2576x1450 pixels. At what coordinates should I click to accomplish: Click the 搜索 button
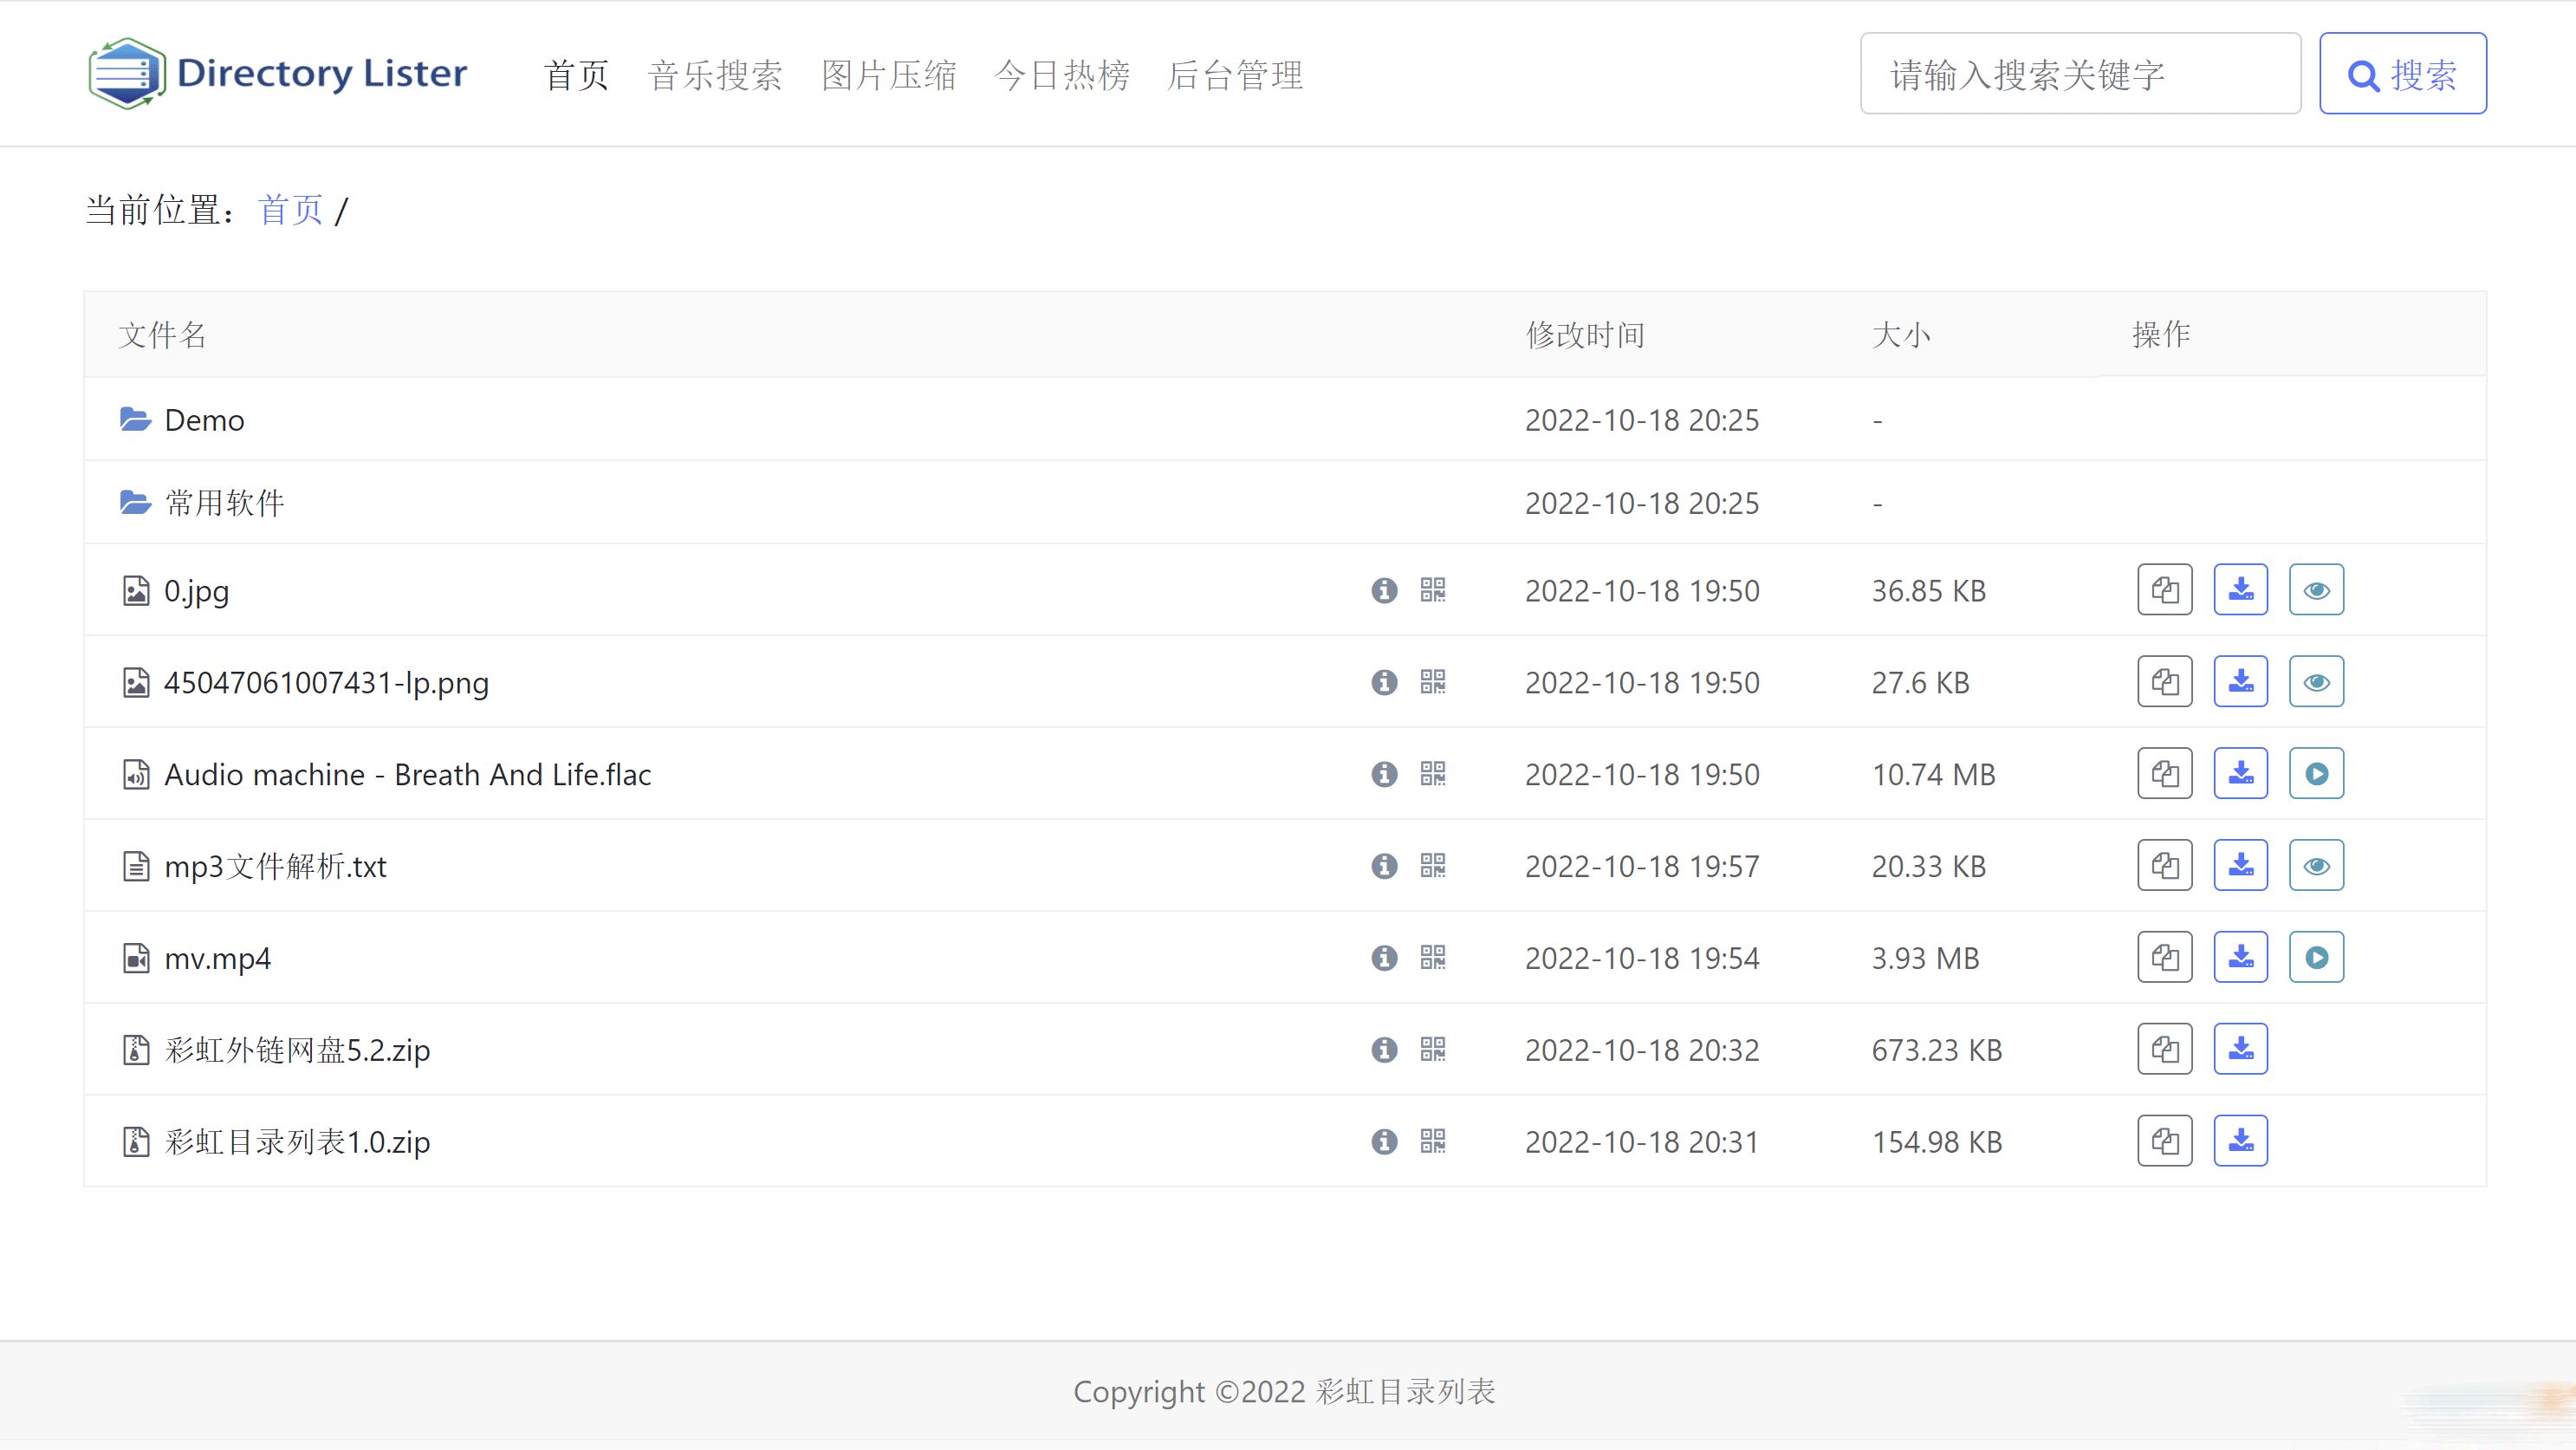pyautogui.click(x=2403, y=73)
